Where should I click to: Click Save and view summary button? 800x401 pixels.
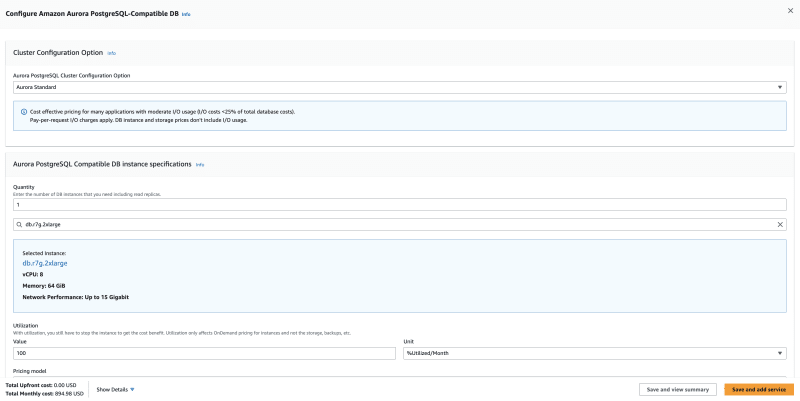[x=678, y=389]
